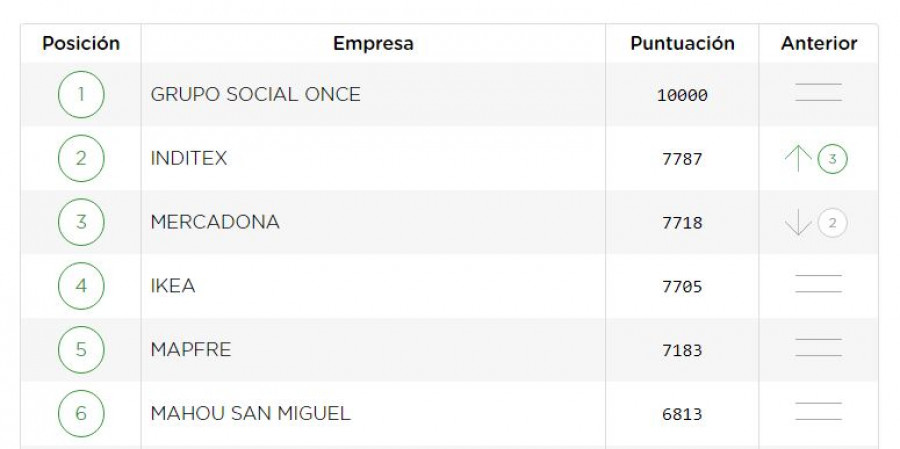Click the Anterior column header
900x449 pixels.
pos(819,44)
